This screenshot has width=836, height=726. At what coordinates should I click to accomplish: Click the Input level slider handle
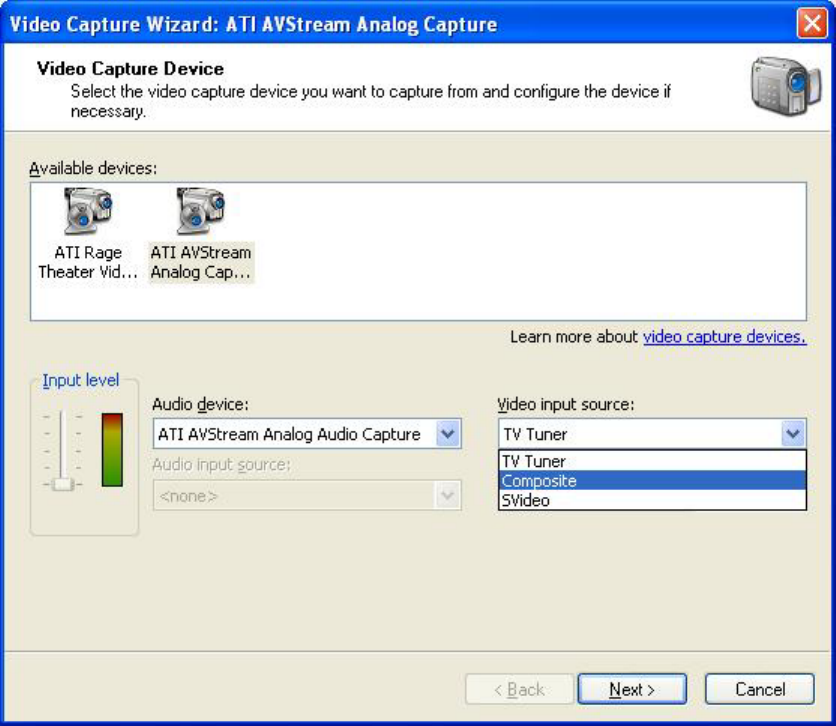click(63, 484)
